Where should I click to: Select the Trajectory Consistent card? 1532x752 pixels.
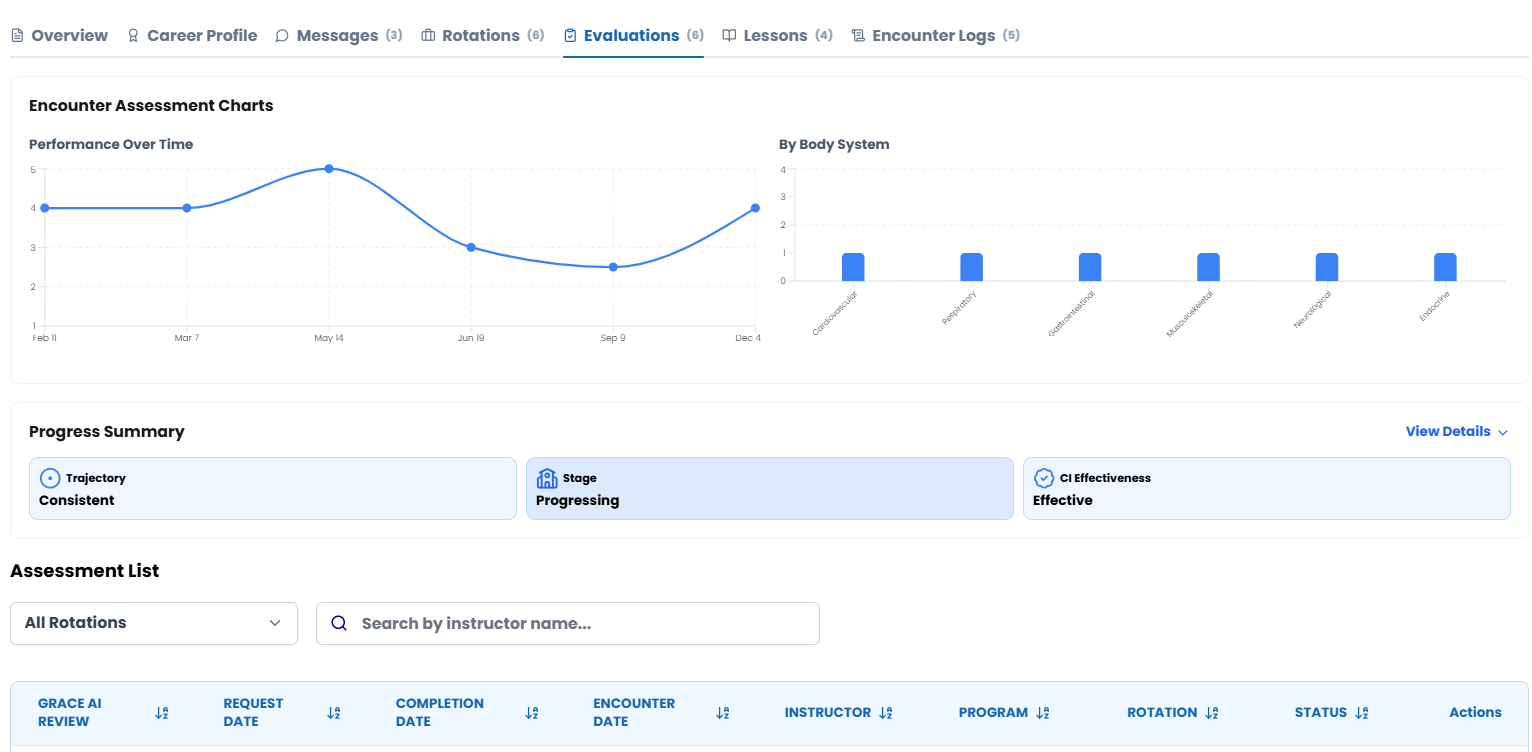pyautogui.click(x=273, y=489)
